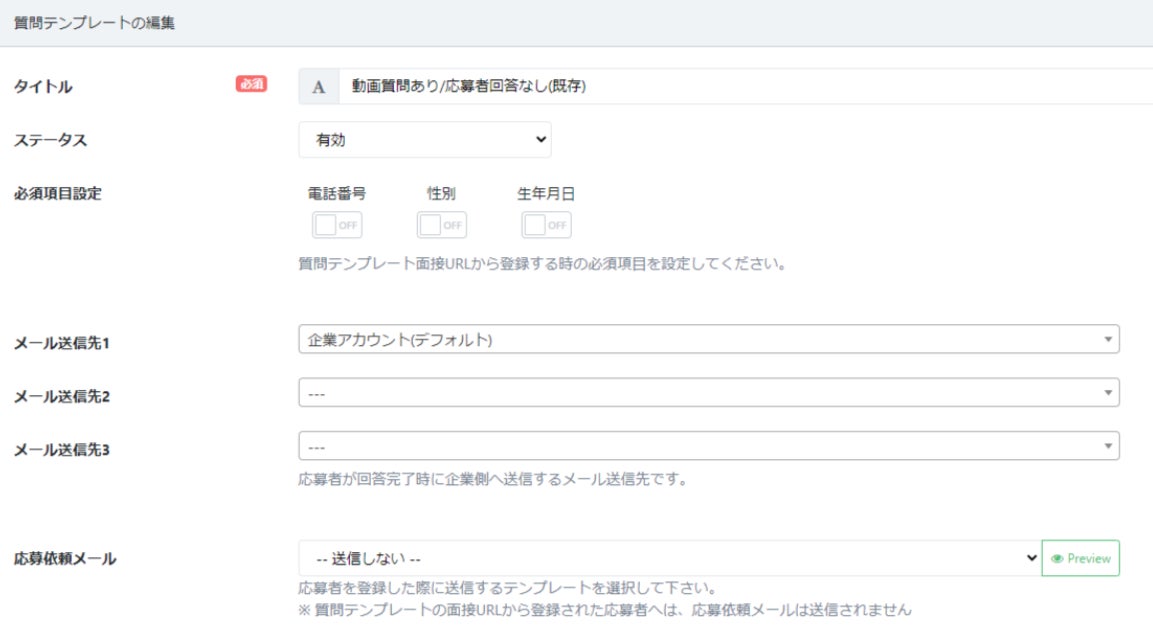The image size is (1153, 632).
Task: Click the "A" icon beside title field
Action: tap(319, 87)
